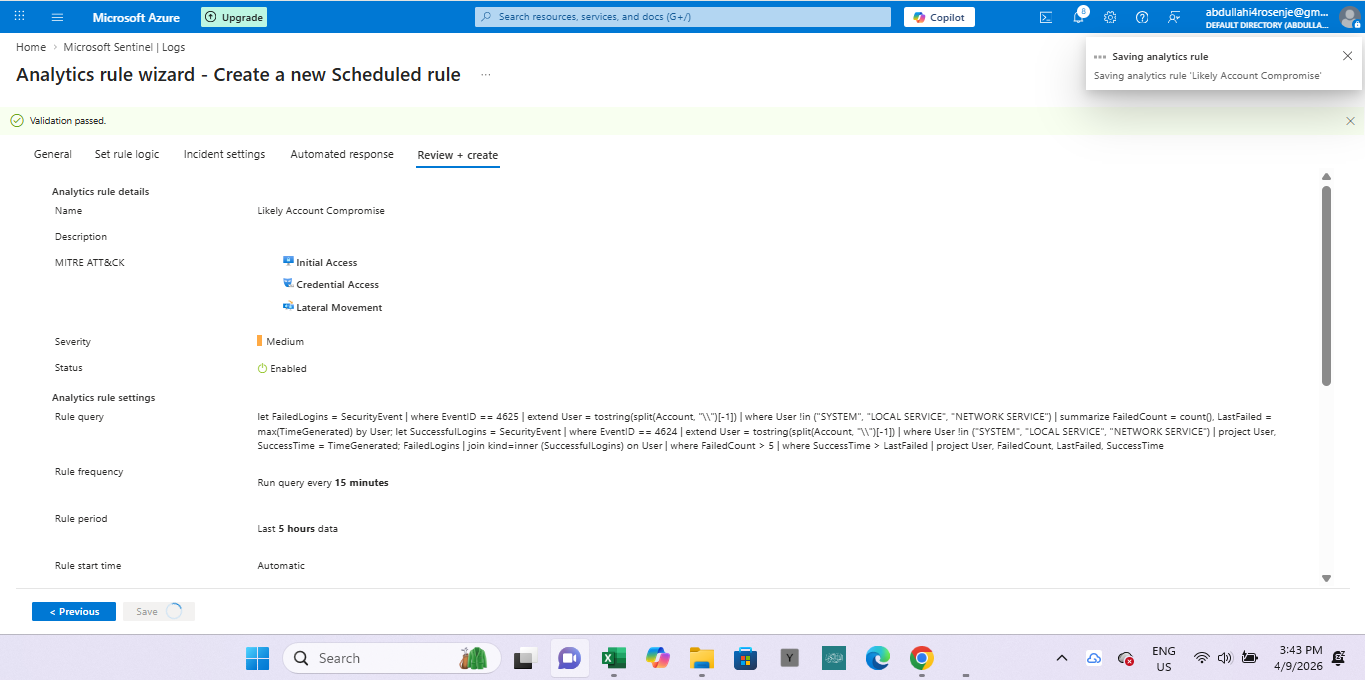1365x680 pixels.
Task: Open Microsoft Store from the taskbar
Action: [745, 658]
